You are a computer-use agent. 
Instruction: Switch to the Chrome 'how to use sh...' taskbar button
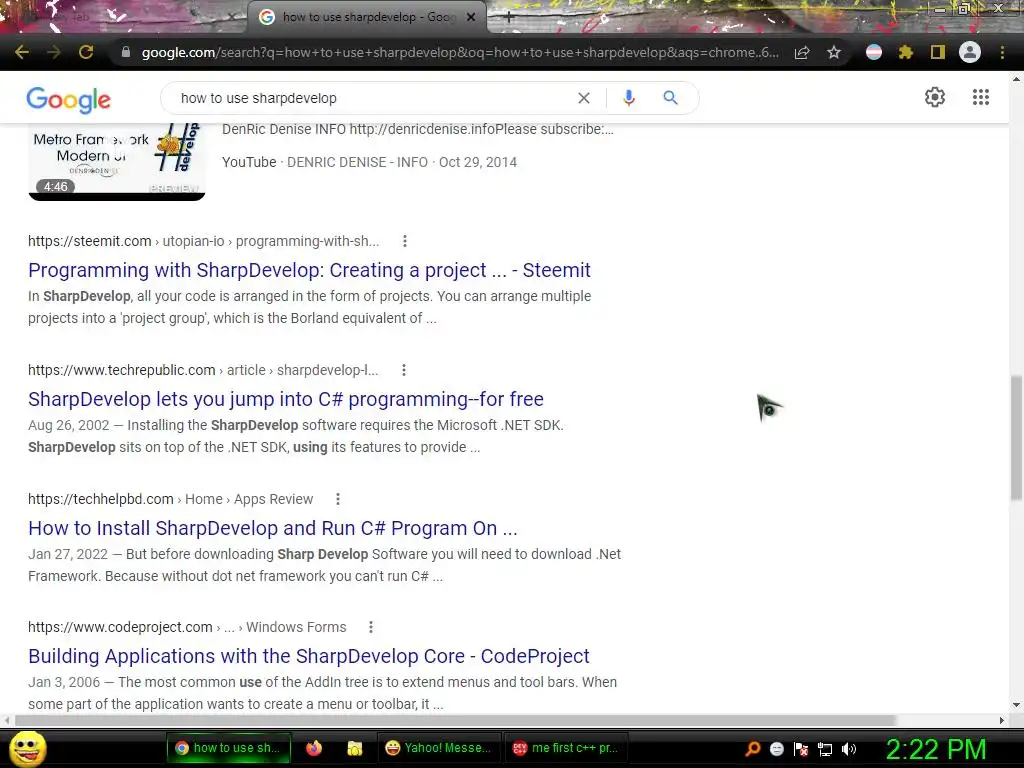227,748
